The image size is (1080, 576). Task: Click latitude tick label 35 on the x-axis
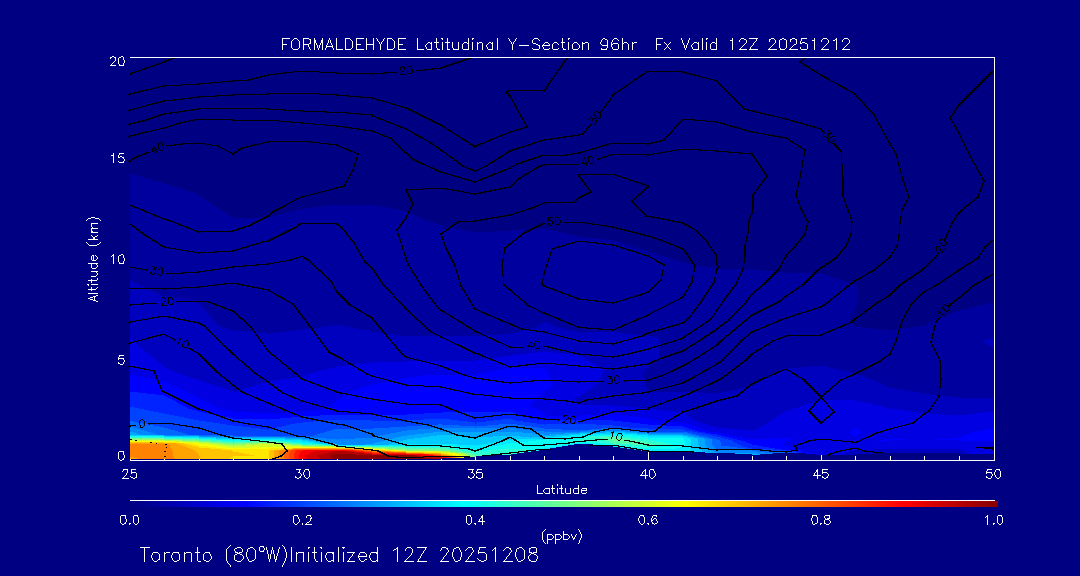[x=475, y=473]
